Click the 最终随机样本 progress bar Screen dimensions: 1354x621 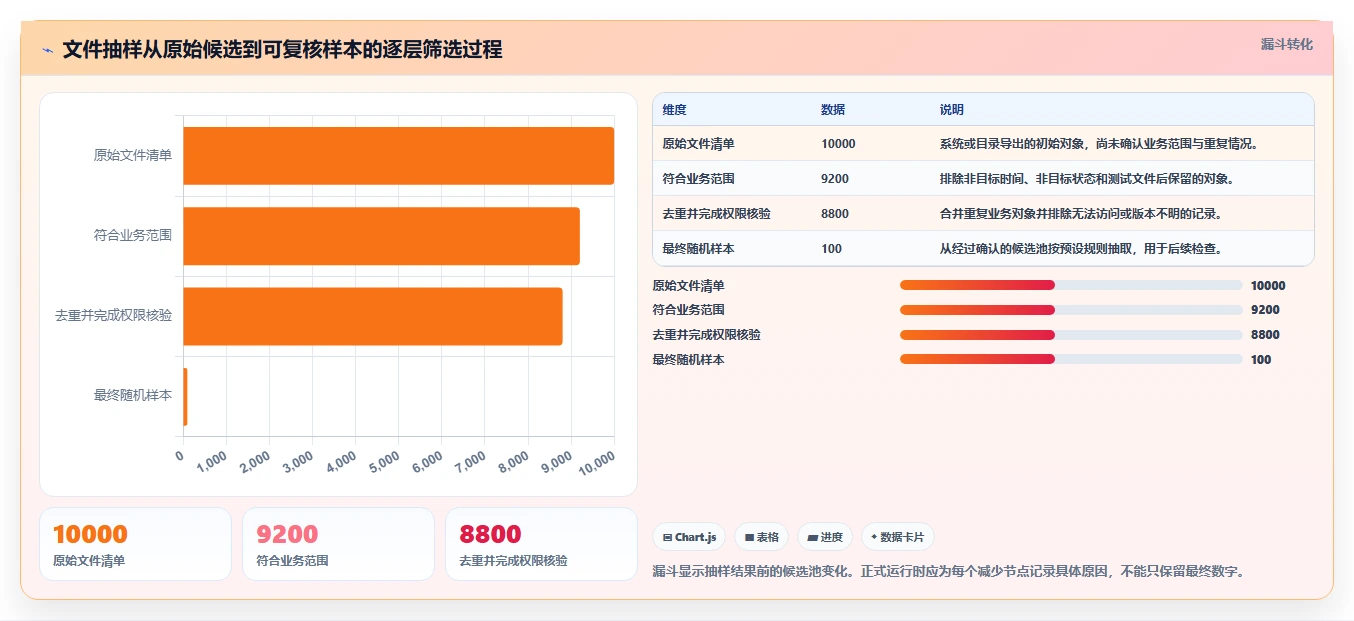click(1071, 360)
